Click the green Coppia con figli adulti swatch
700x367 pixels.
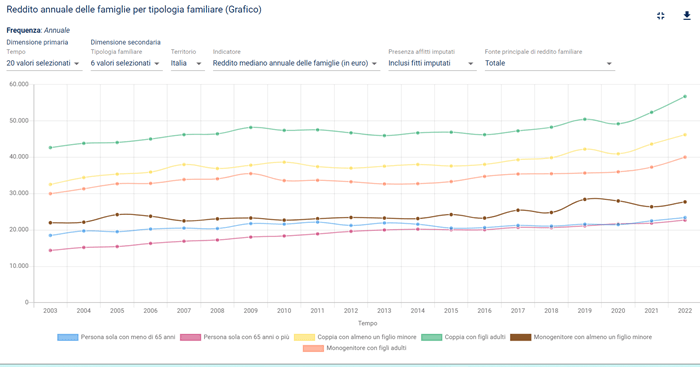pyautogui.click(x=431, y=337)
